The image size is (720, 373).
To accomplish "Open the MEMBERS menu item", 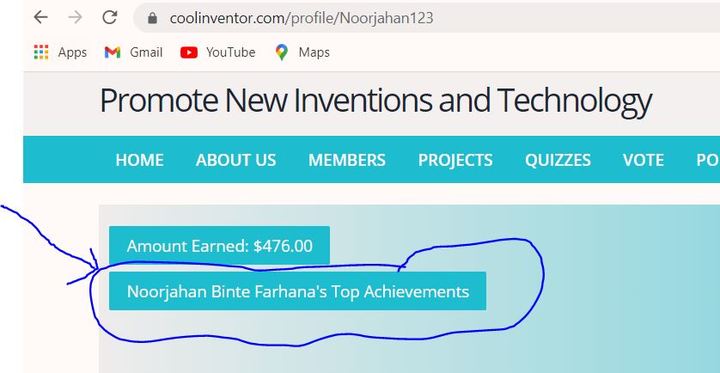I will [347, 160].
